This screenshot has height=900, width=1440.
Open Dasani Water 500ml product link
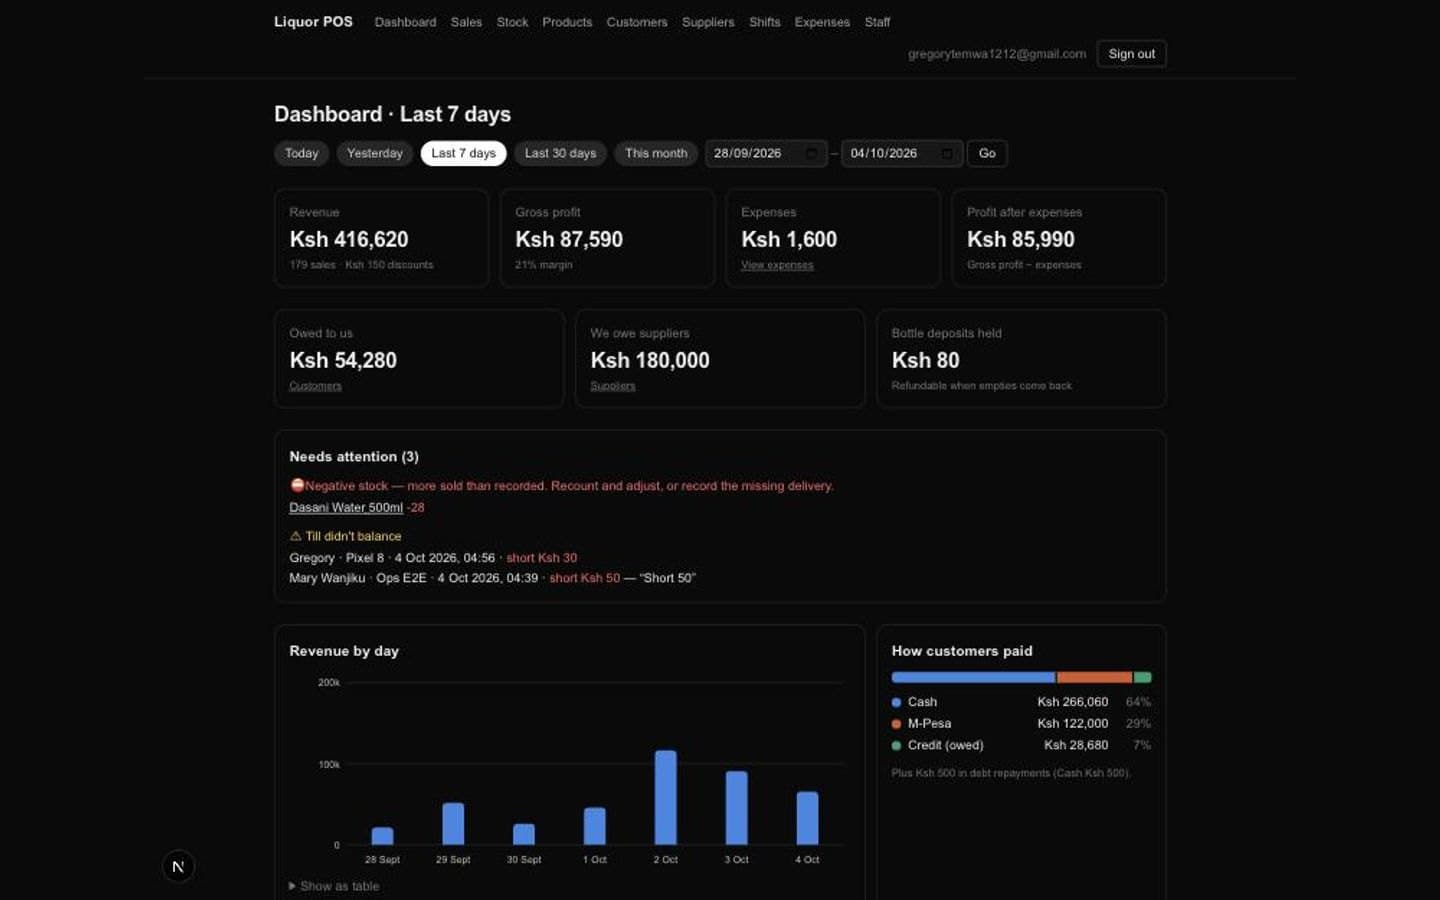click(346, 507)
